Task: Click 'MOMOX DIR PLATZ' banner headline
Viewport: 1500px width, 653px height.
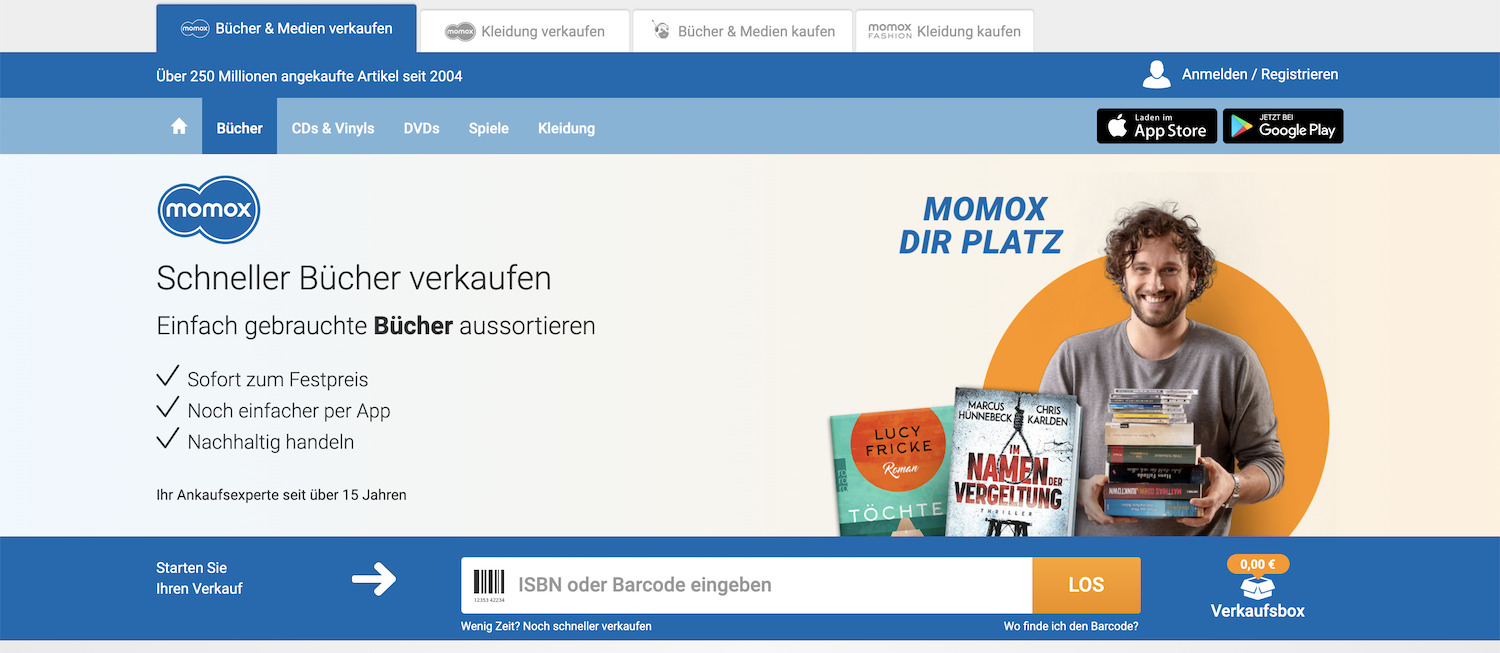Action: coord(981,225)
